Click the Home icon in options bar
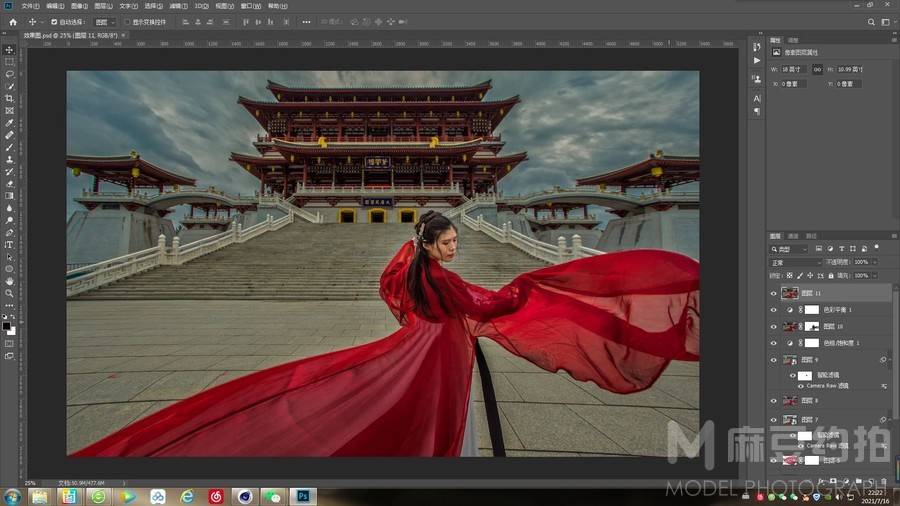 [x=13, y=21]
